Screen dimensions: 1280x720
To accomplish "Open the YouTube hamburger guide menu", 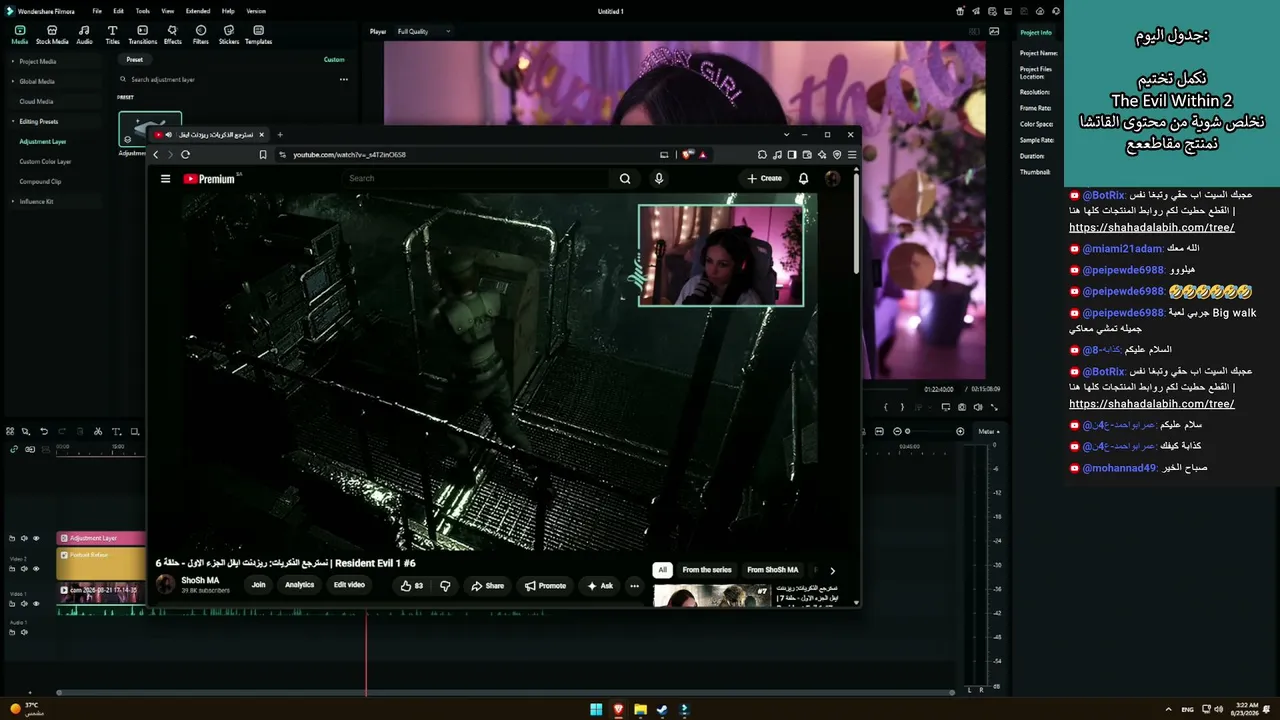I will point(165,179).
